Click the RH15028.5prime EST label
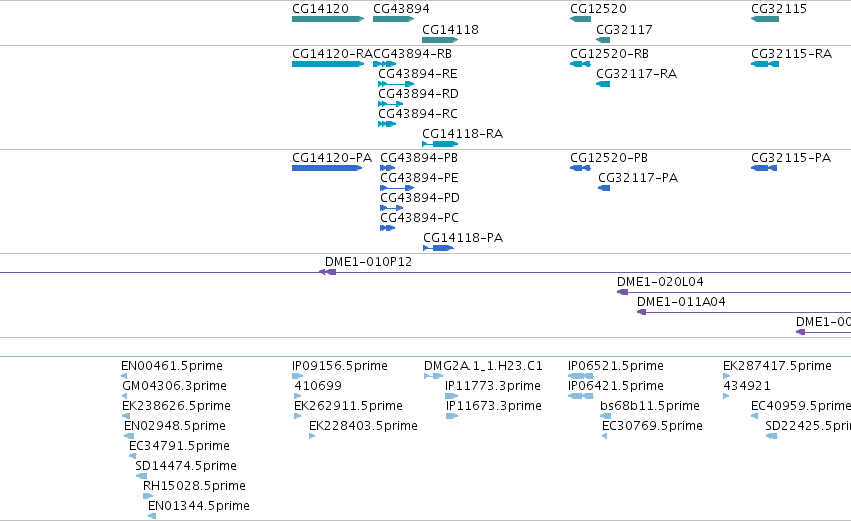 (x=194, y=486)
